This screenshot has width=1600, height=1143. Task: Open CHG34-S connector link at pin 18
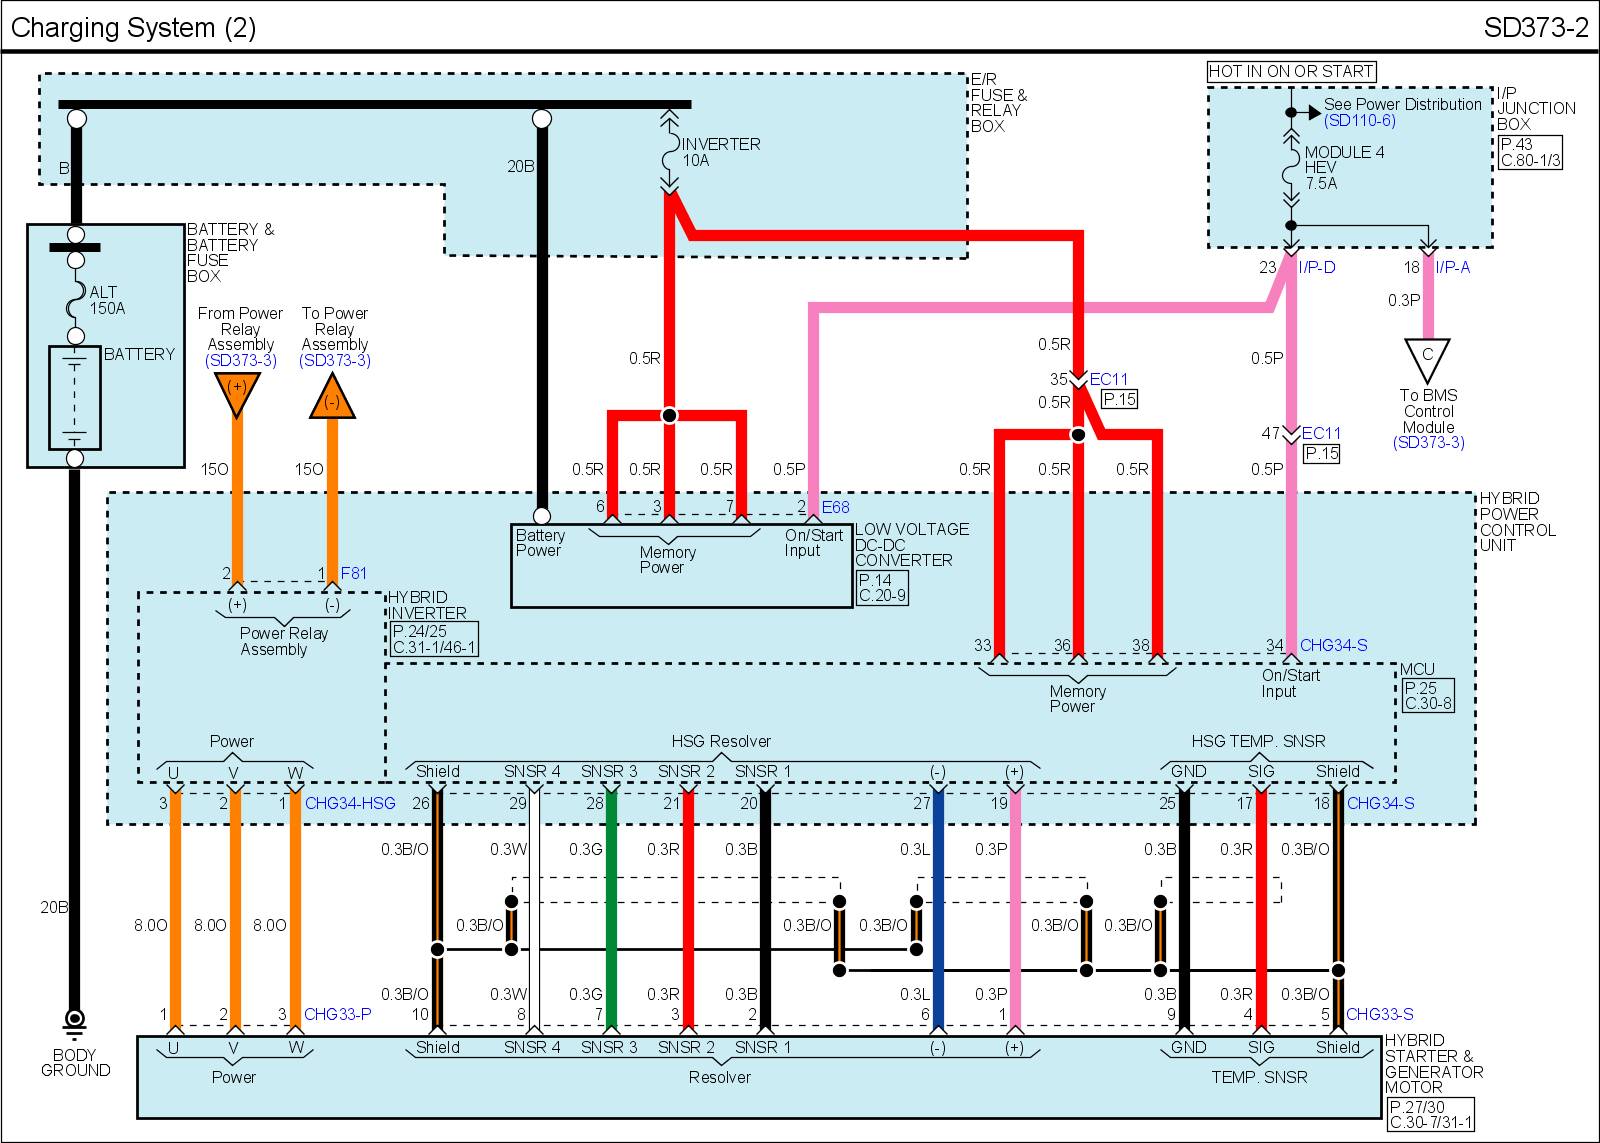coord(1380,803)
